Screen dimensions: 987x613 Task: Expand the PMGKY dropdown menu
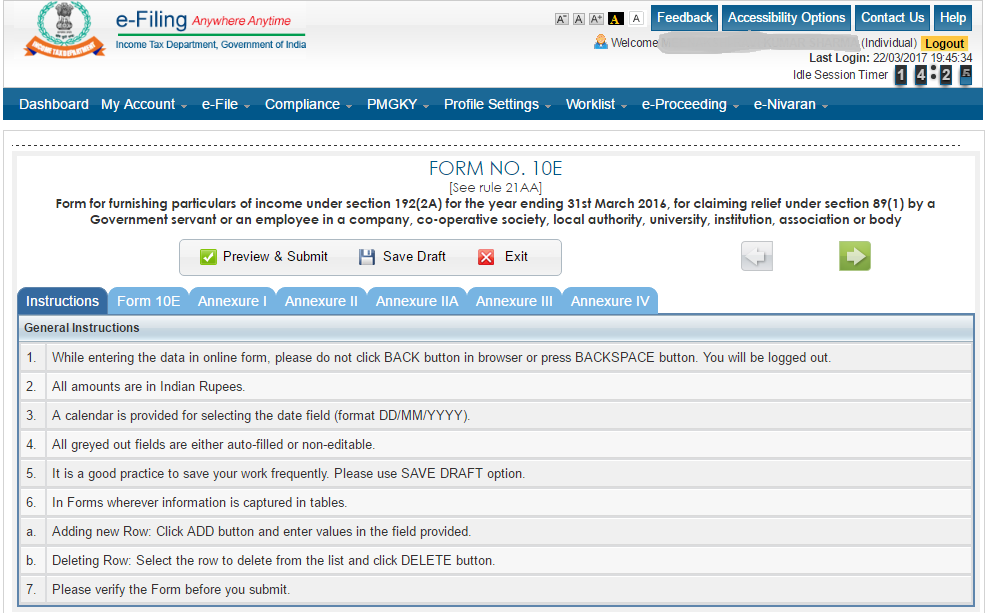[x=398, y=104]
